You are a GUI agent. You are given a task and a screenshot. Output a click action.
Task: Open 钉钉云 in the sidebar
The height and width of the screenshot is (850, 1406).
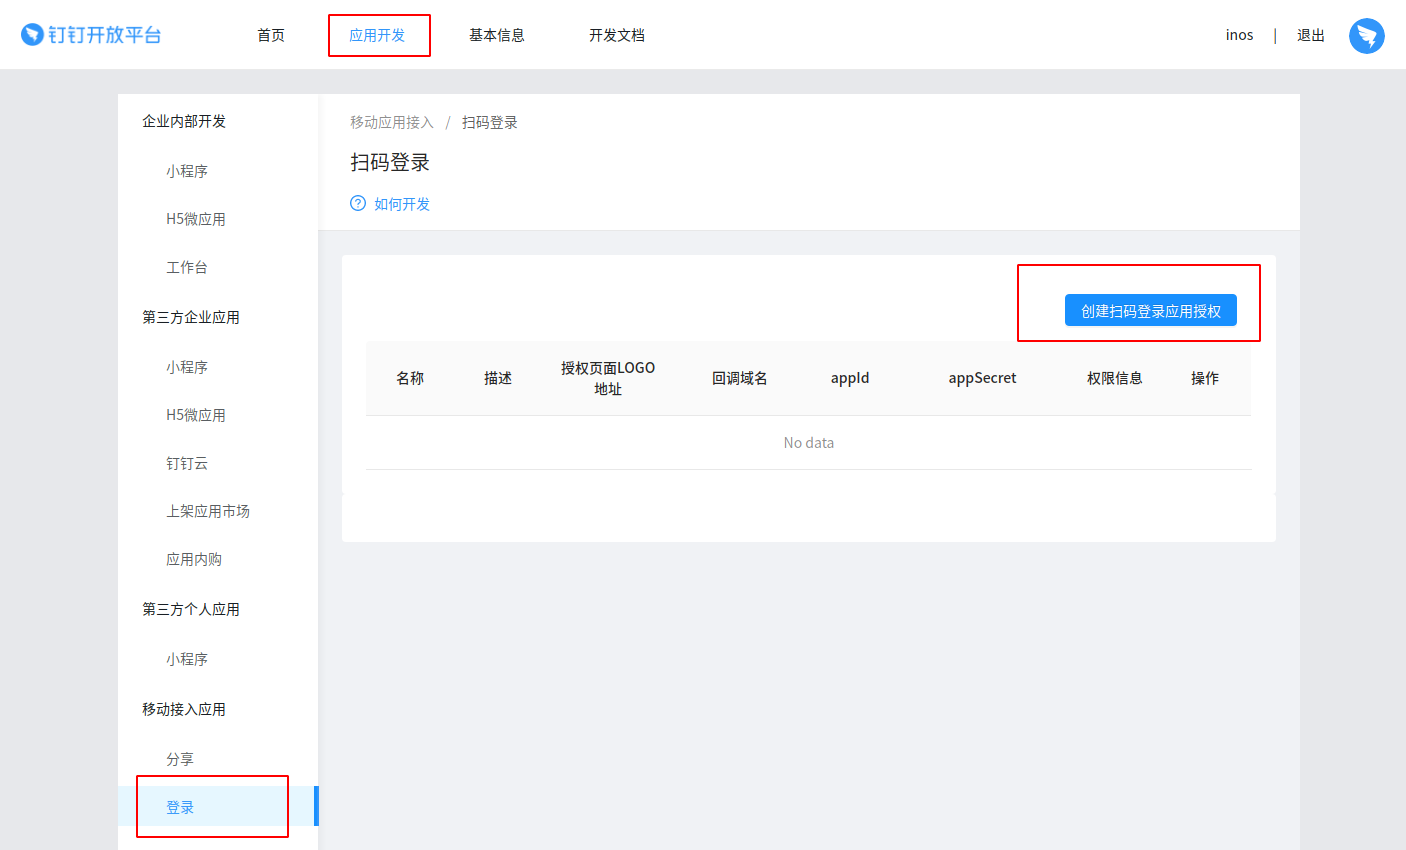pyautogui.click(x=187, y=463)
